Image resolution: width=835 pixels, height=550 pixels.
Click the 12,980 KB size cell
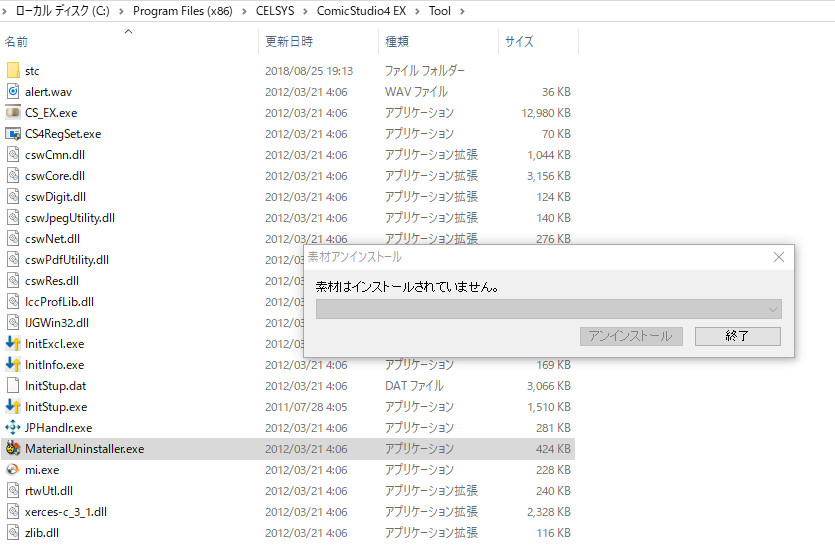click(546, 113)
